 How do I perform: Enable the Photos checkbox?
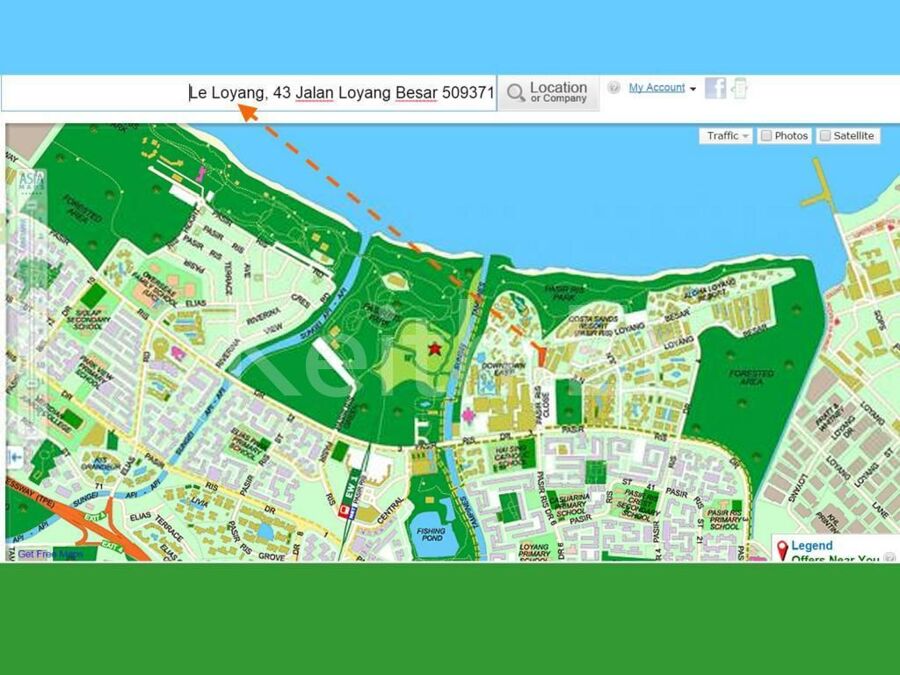pos(765,136)
